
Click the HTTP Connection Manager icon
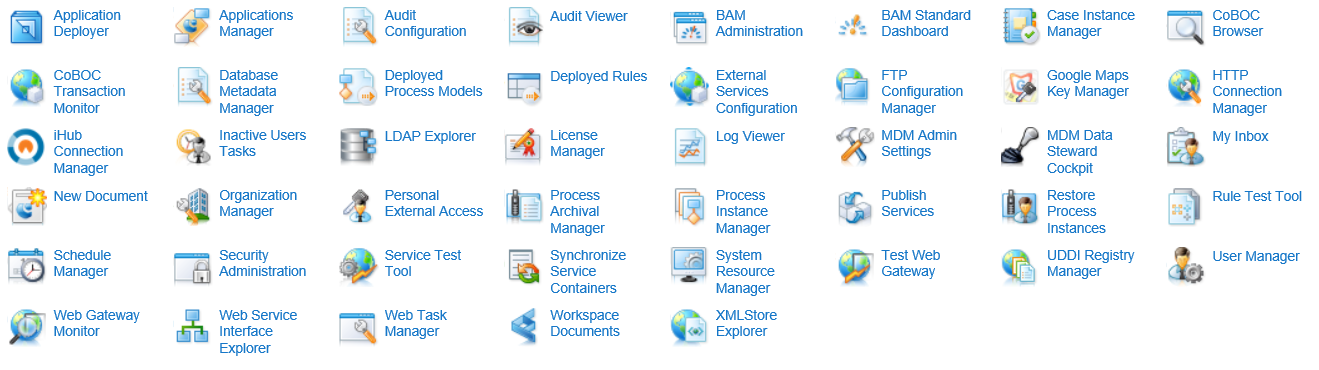[x=1185, y=86]
